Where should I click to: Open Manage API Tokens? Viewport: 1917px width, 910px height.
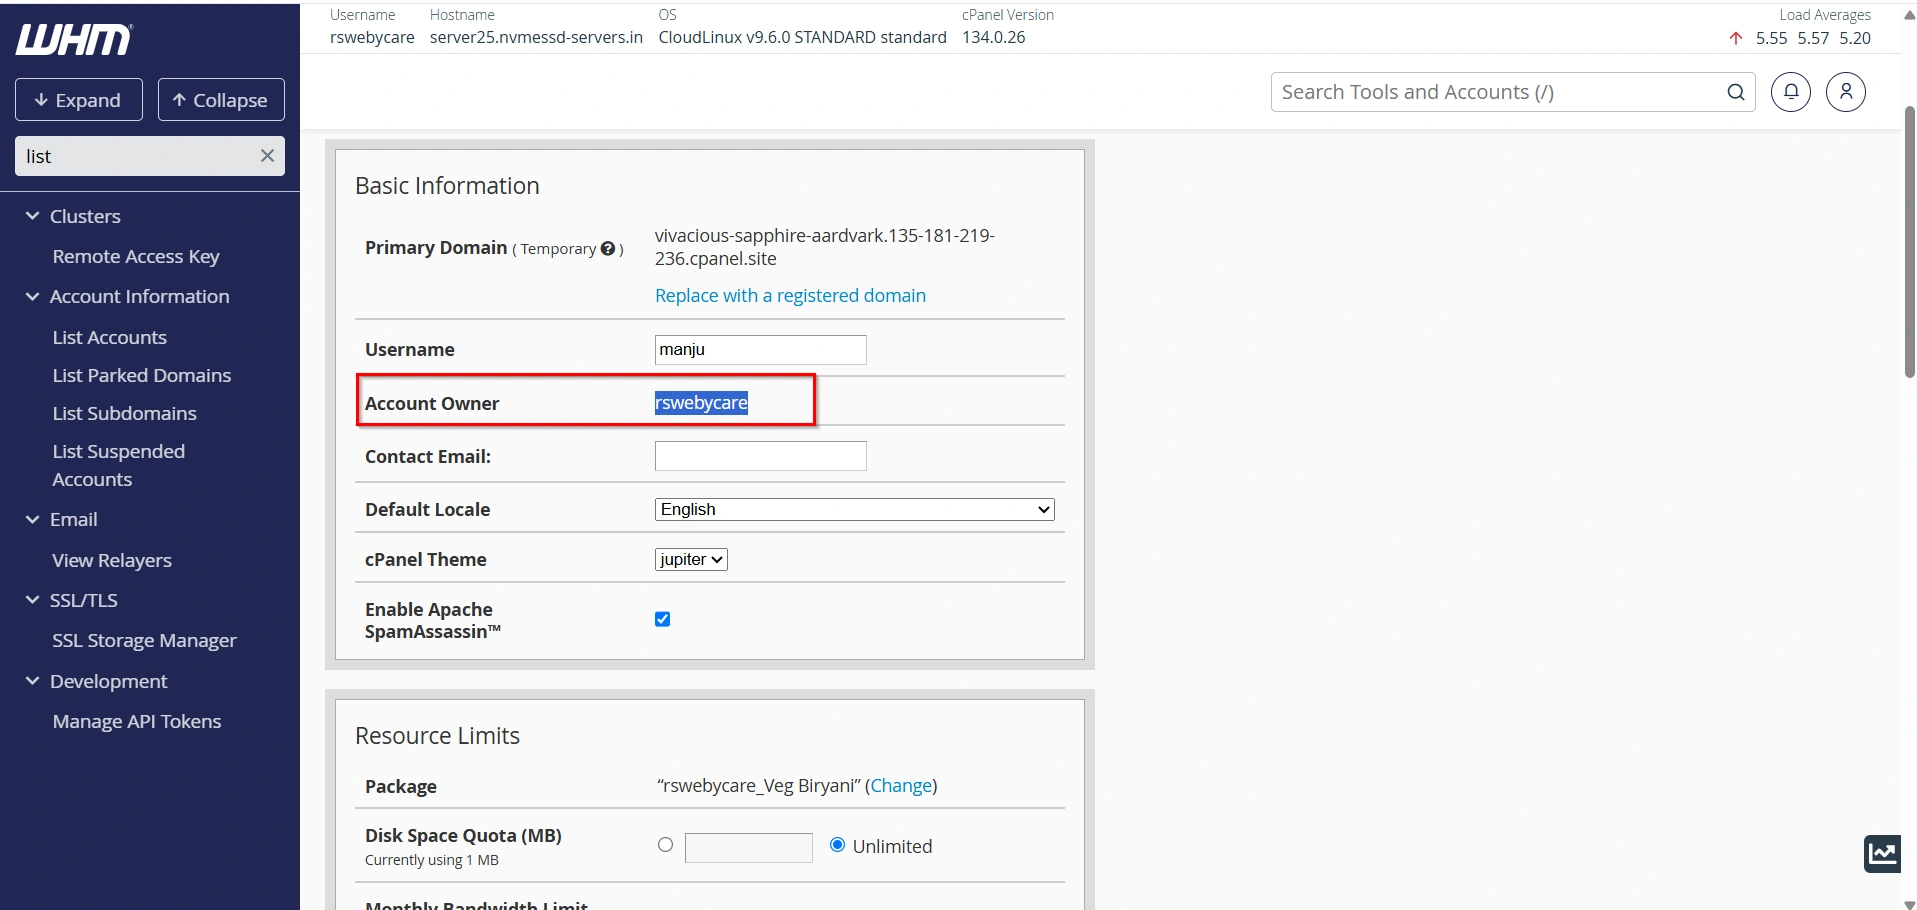coord(137,721)
